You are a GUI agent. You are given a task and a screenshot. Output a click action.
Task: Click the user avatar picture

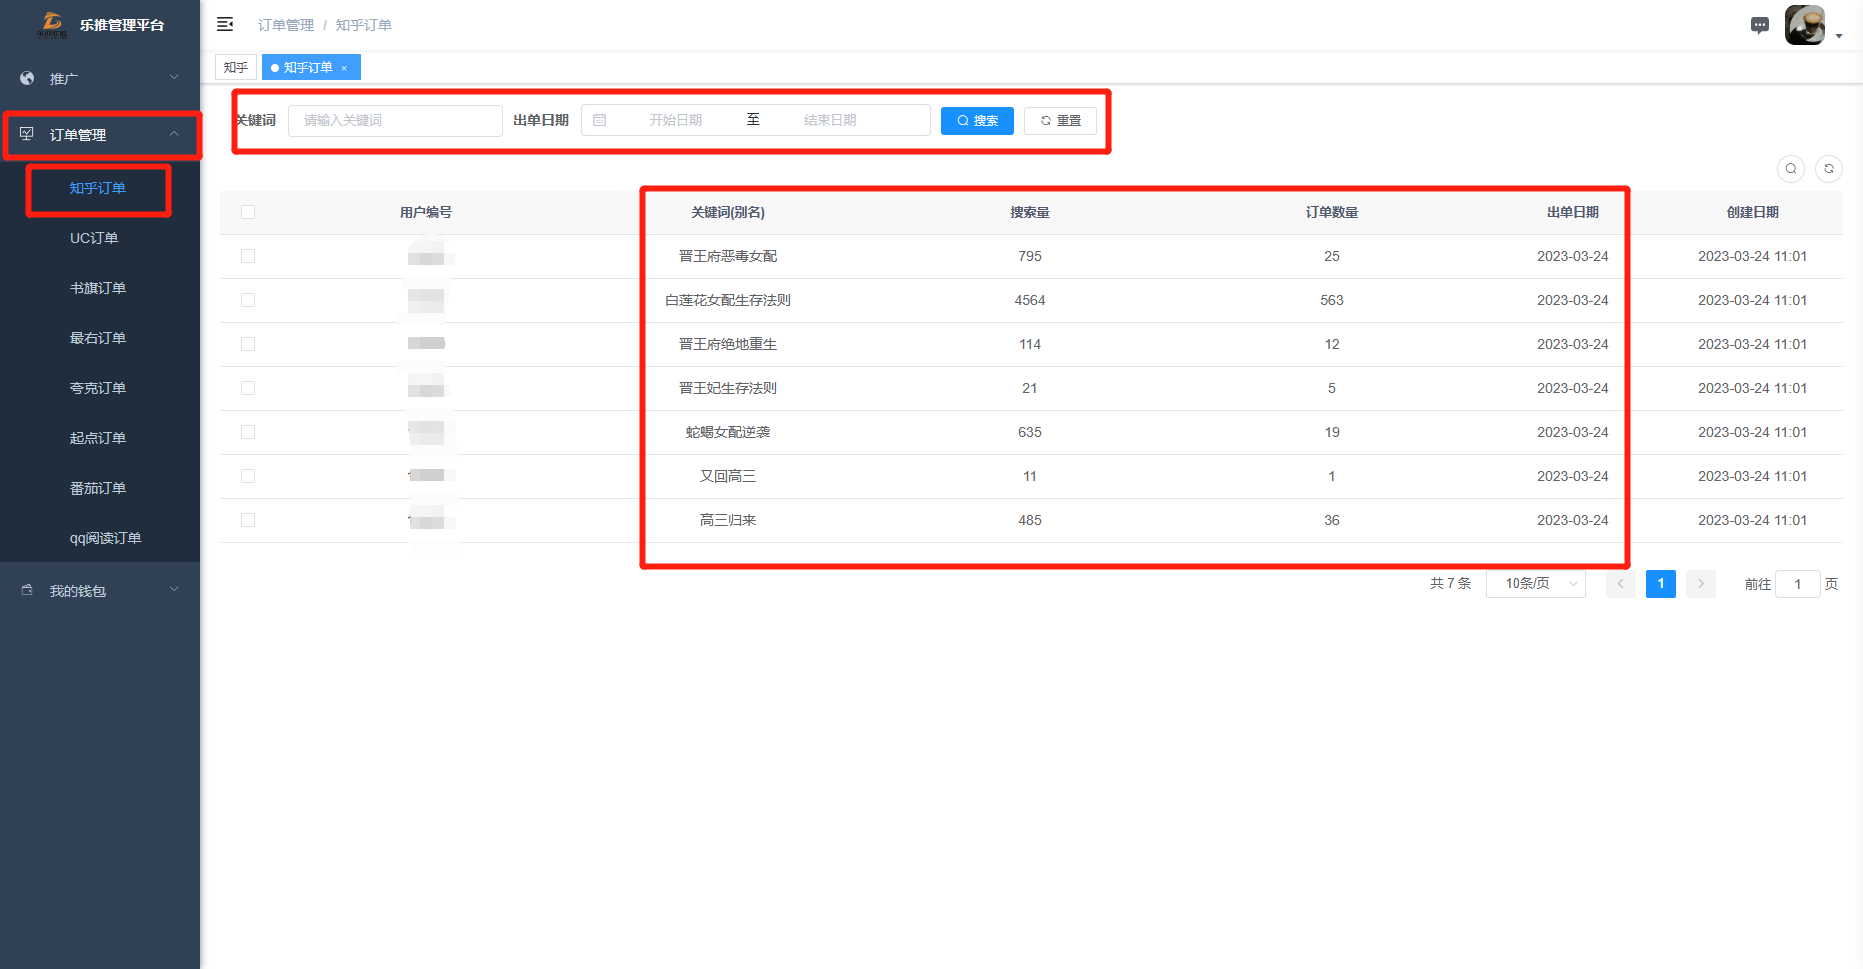(1804, 25)
